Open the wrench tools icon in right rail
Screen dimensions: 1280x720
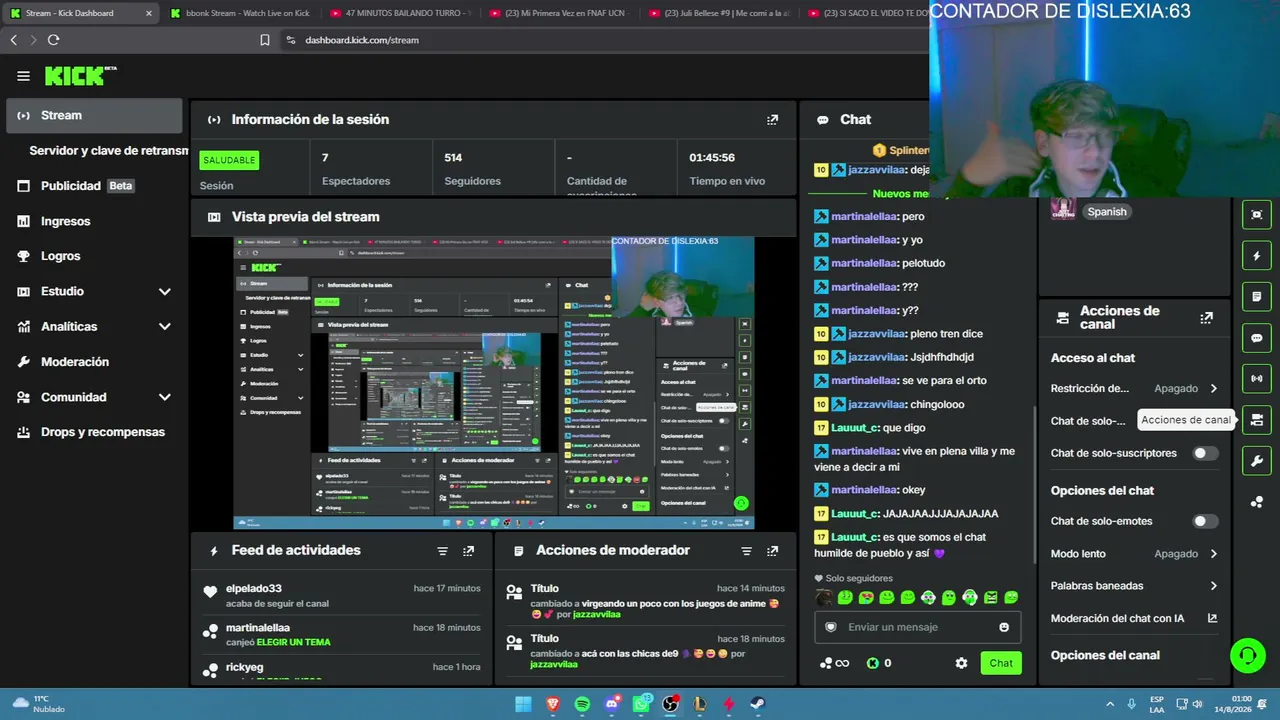(x=1257, y=461)
